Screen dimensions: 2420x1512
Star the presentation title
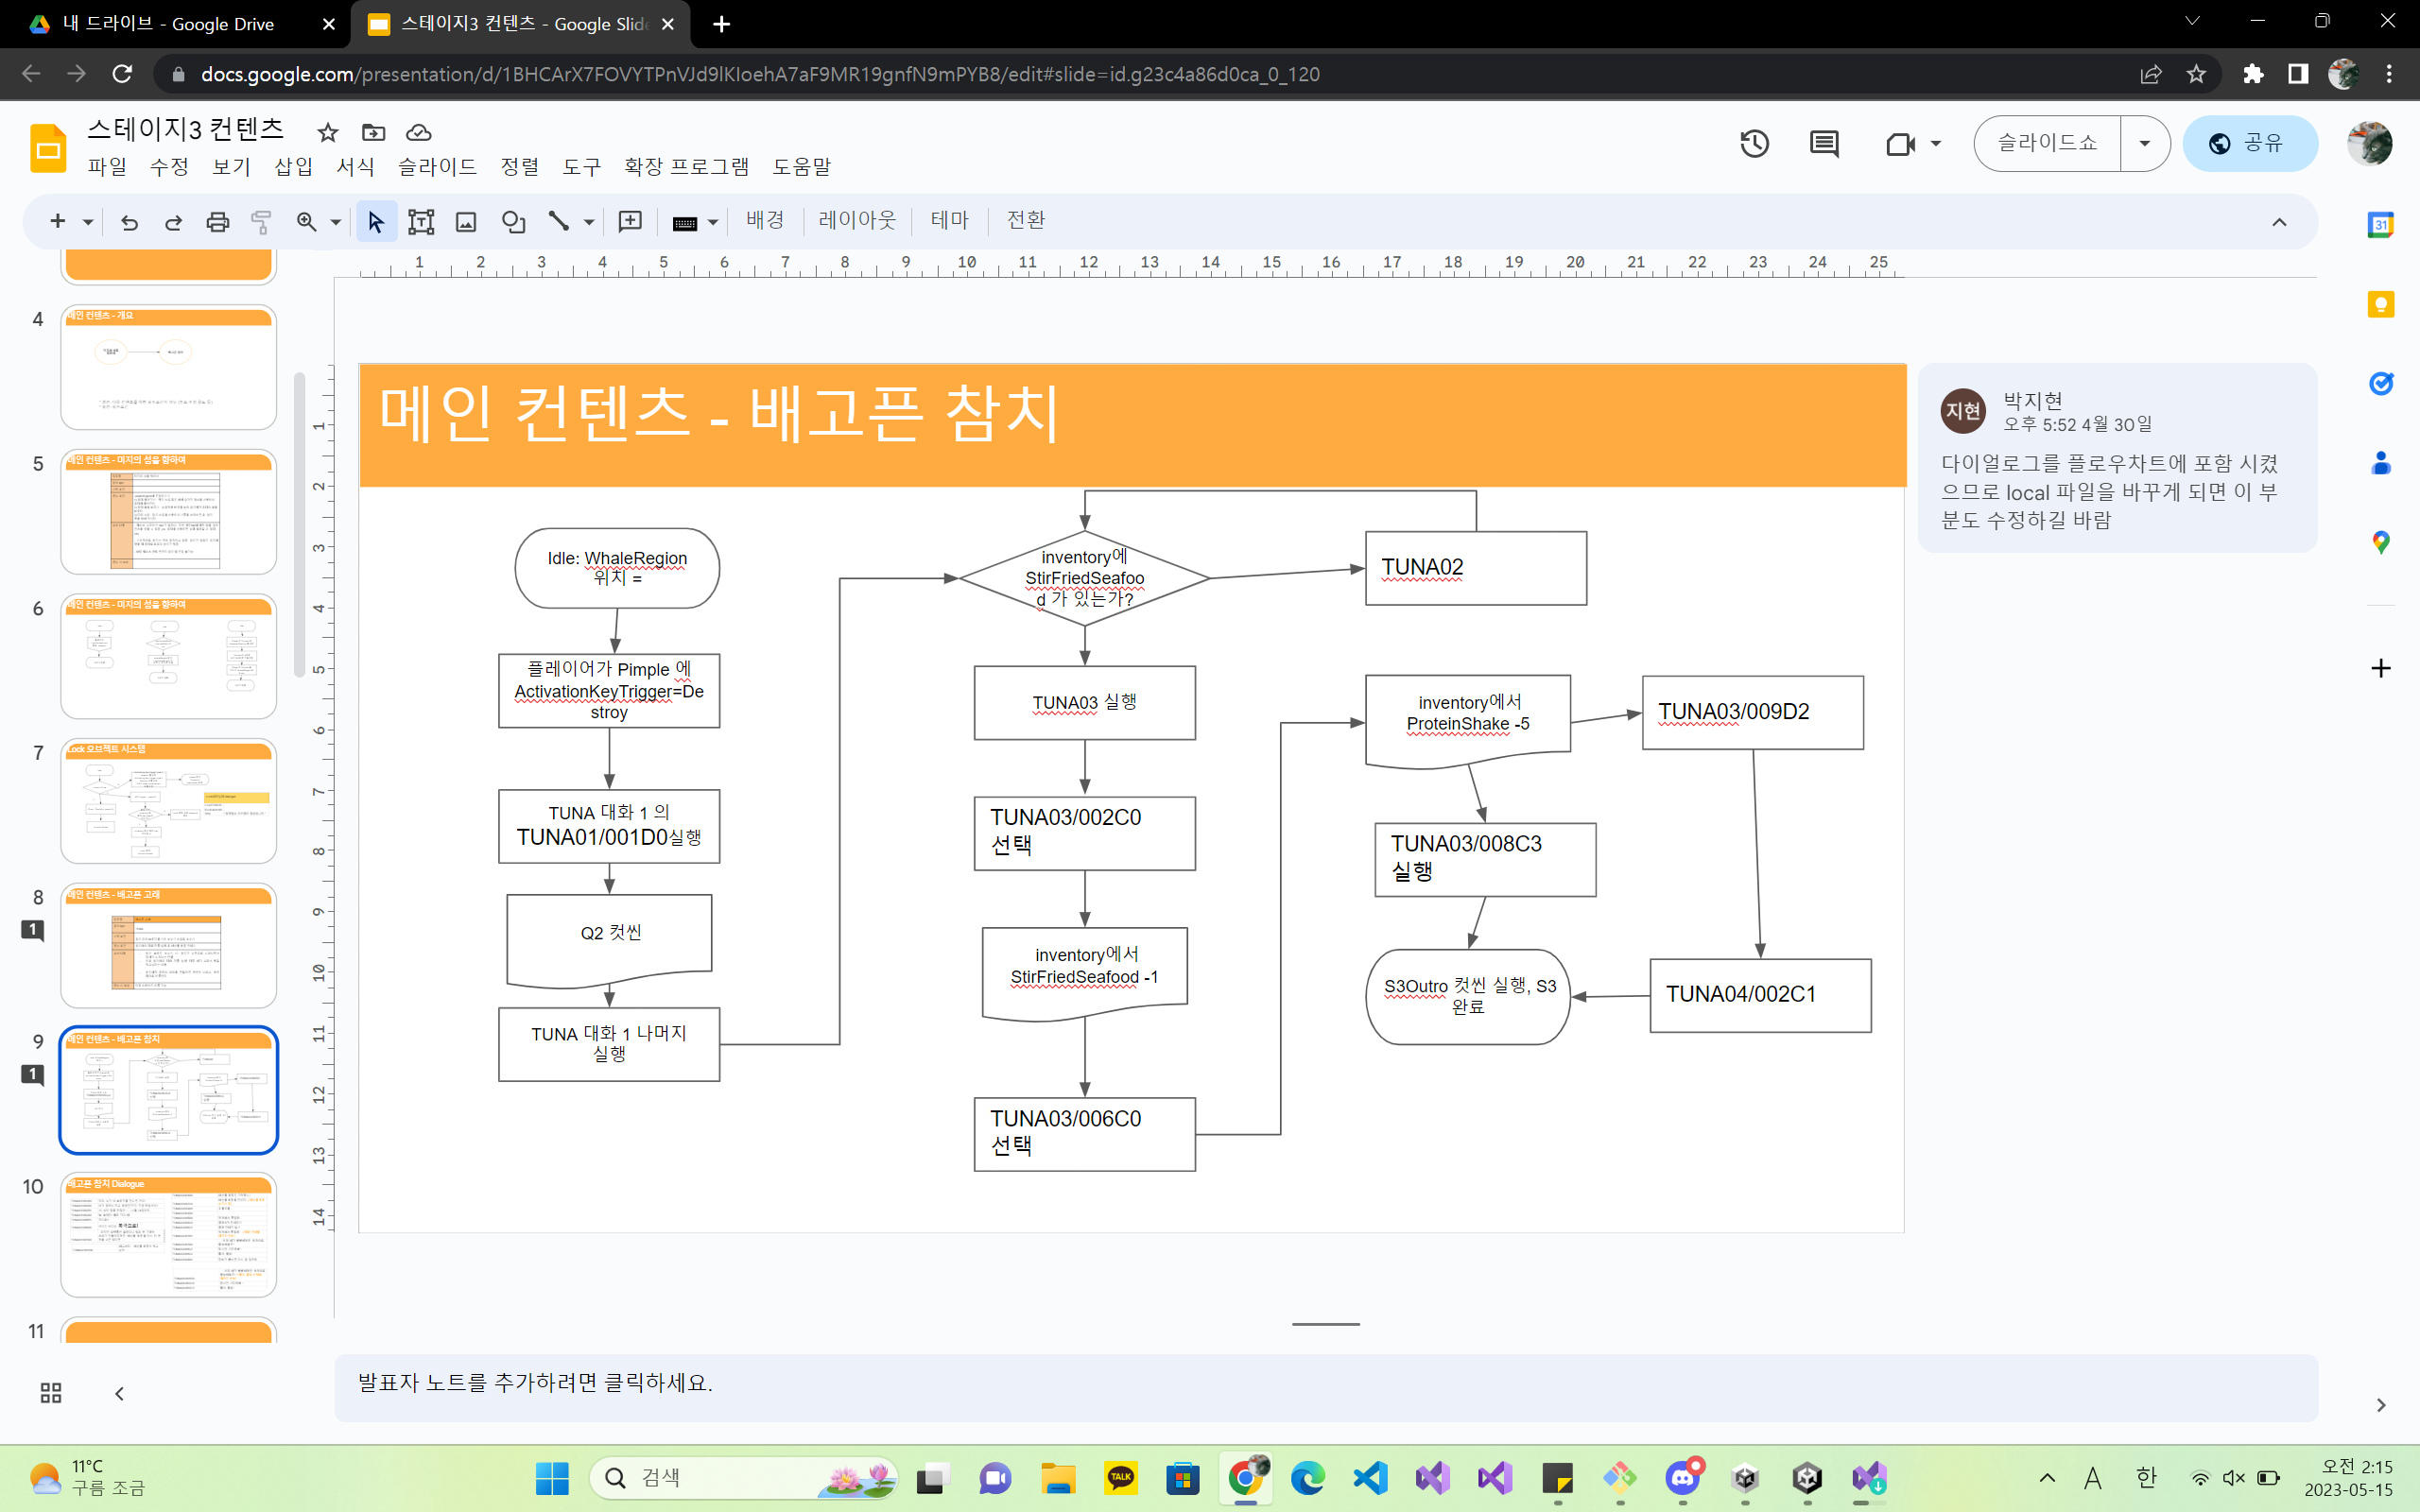tap(328, 132)
